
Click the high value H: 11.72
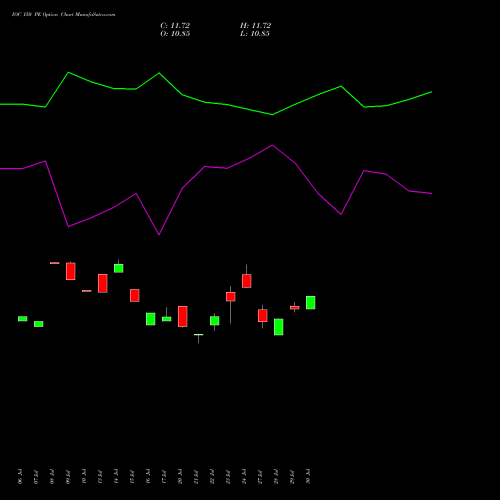point(255,26)
